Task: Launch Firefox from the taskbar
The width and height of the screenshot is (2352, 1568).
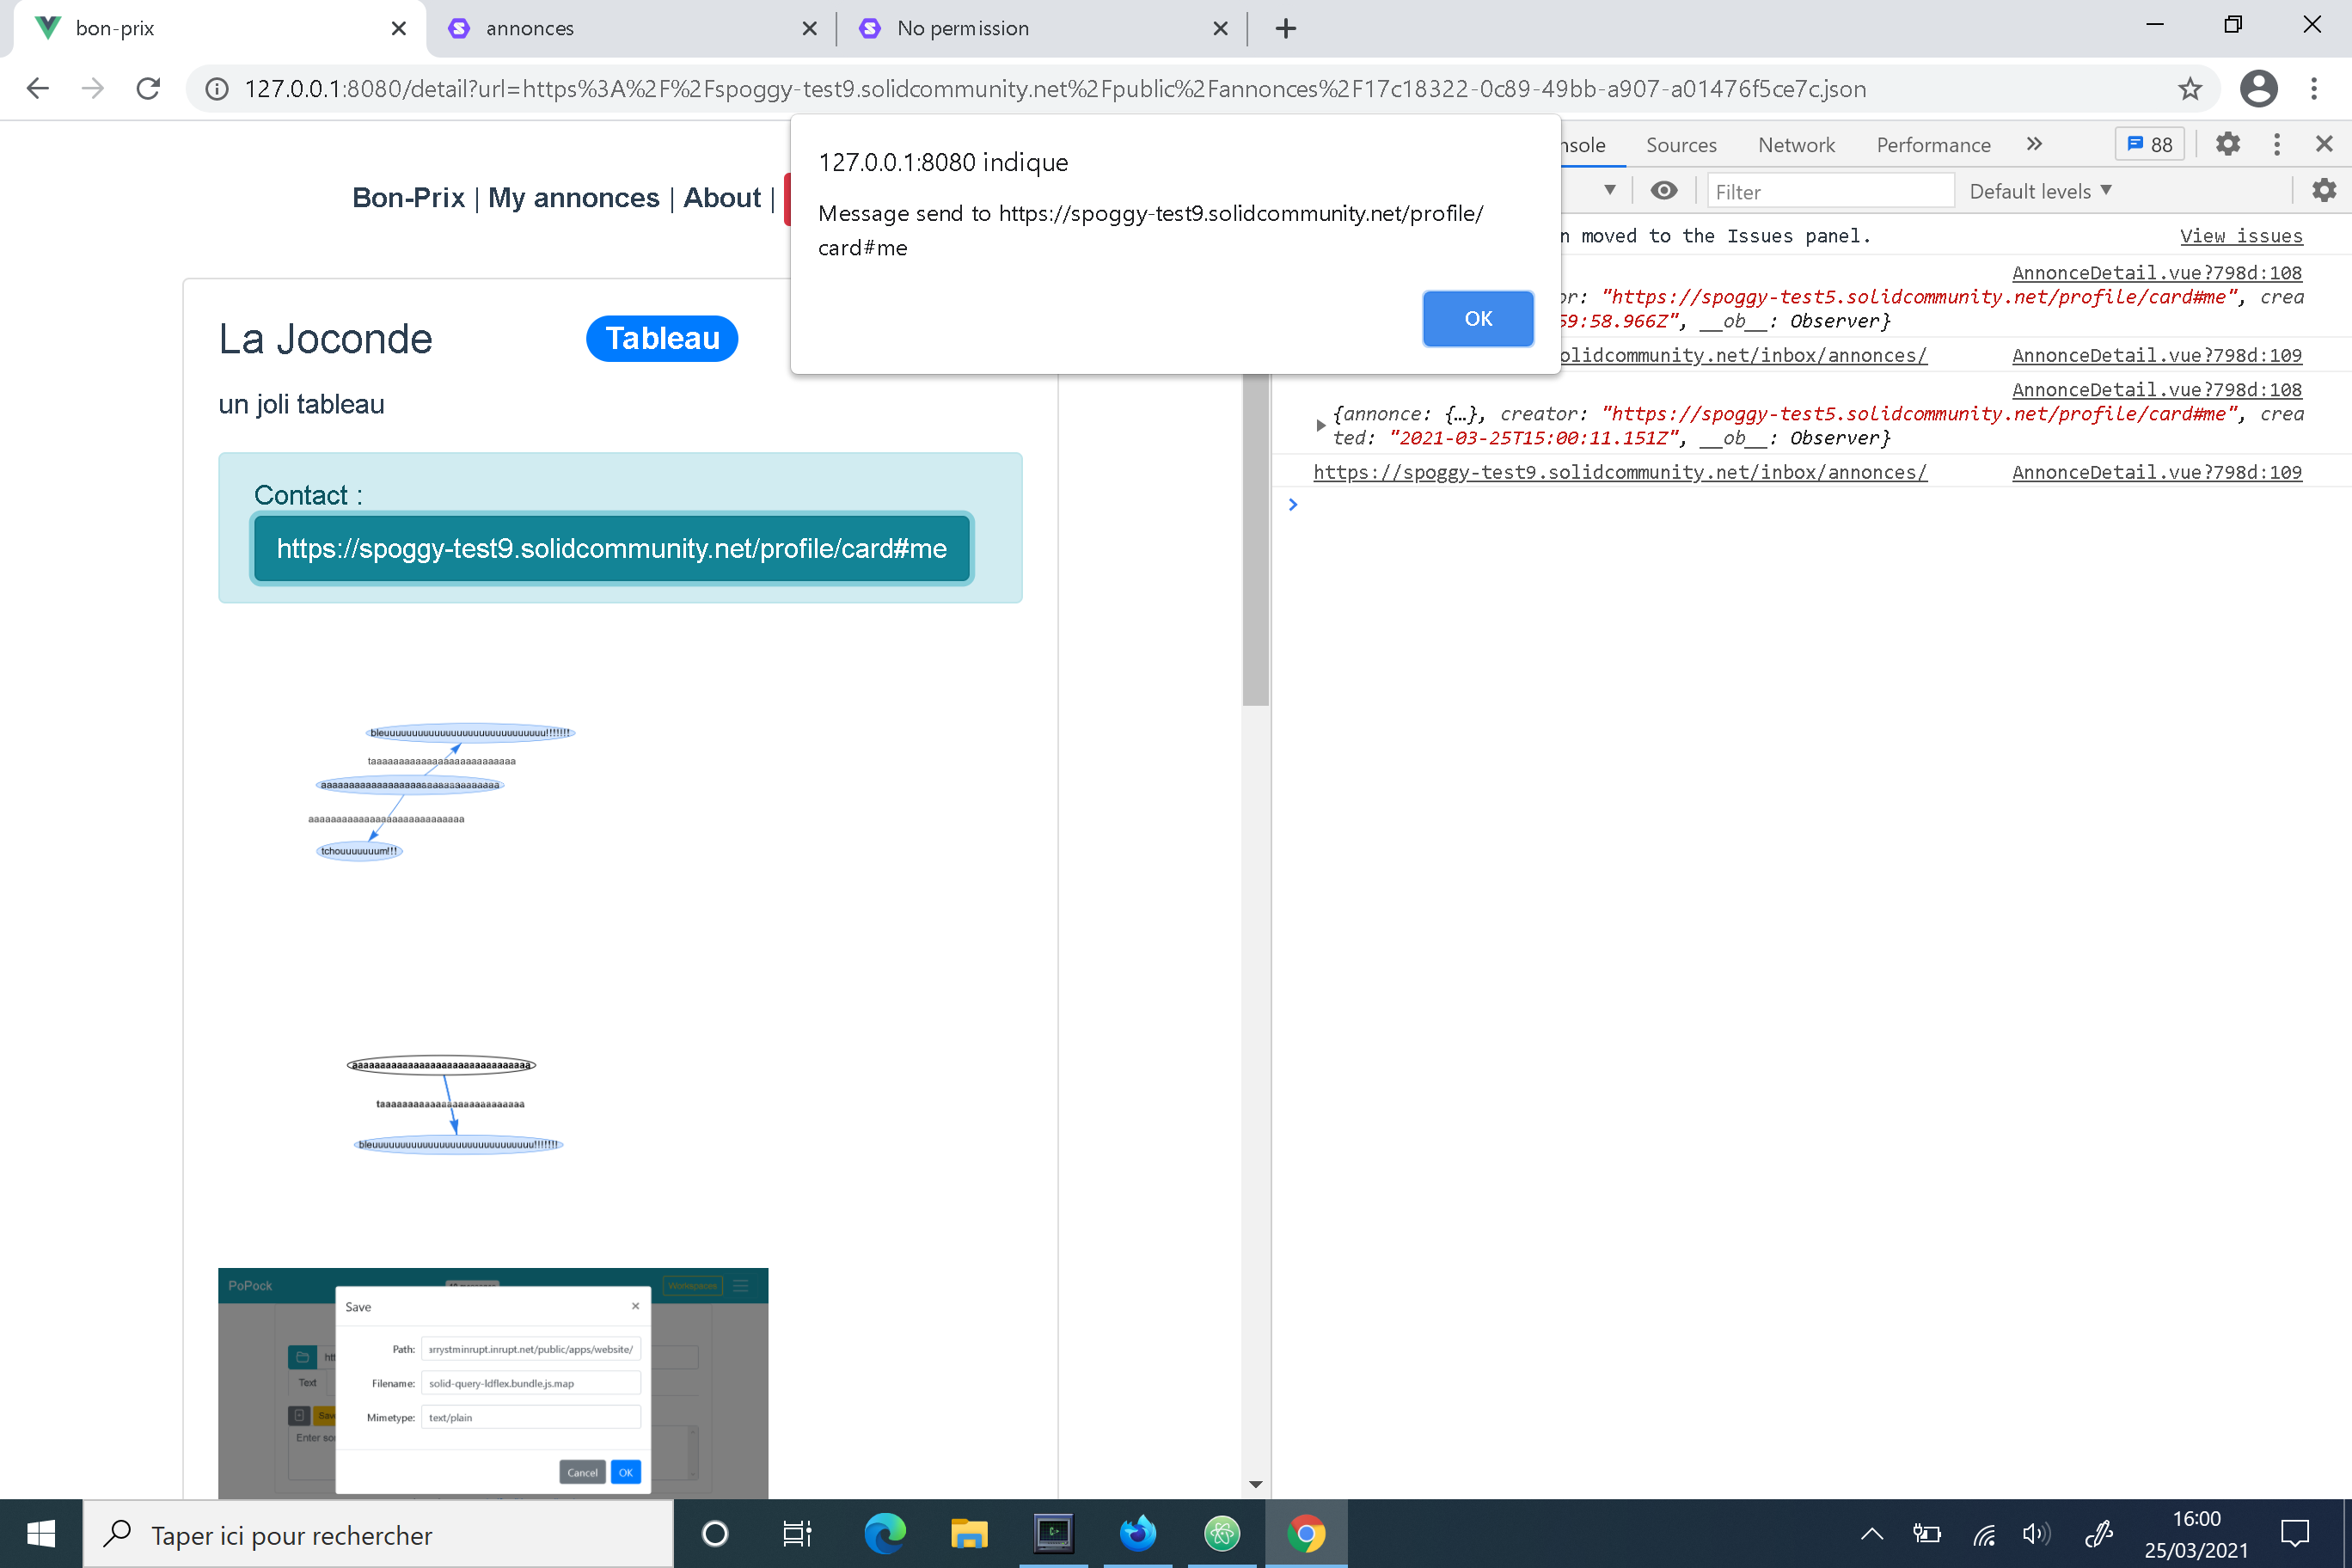Action: click(x=1138, y=1533)
